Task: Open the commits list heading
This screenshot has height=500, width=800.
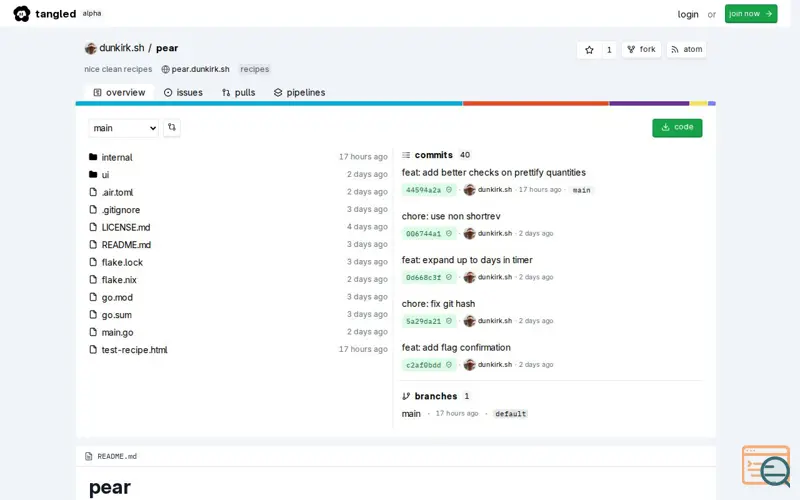Action: pos(433,155)
